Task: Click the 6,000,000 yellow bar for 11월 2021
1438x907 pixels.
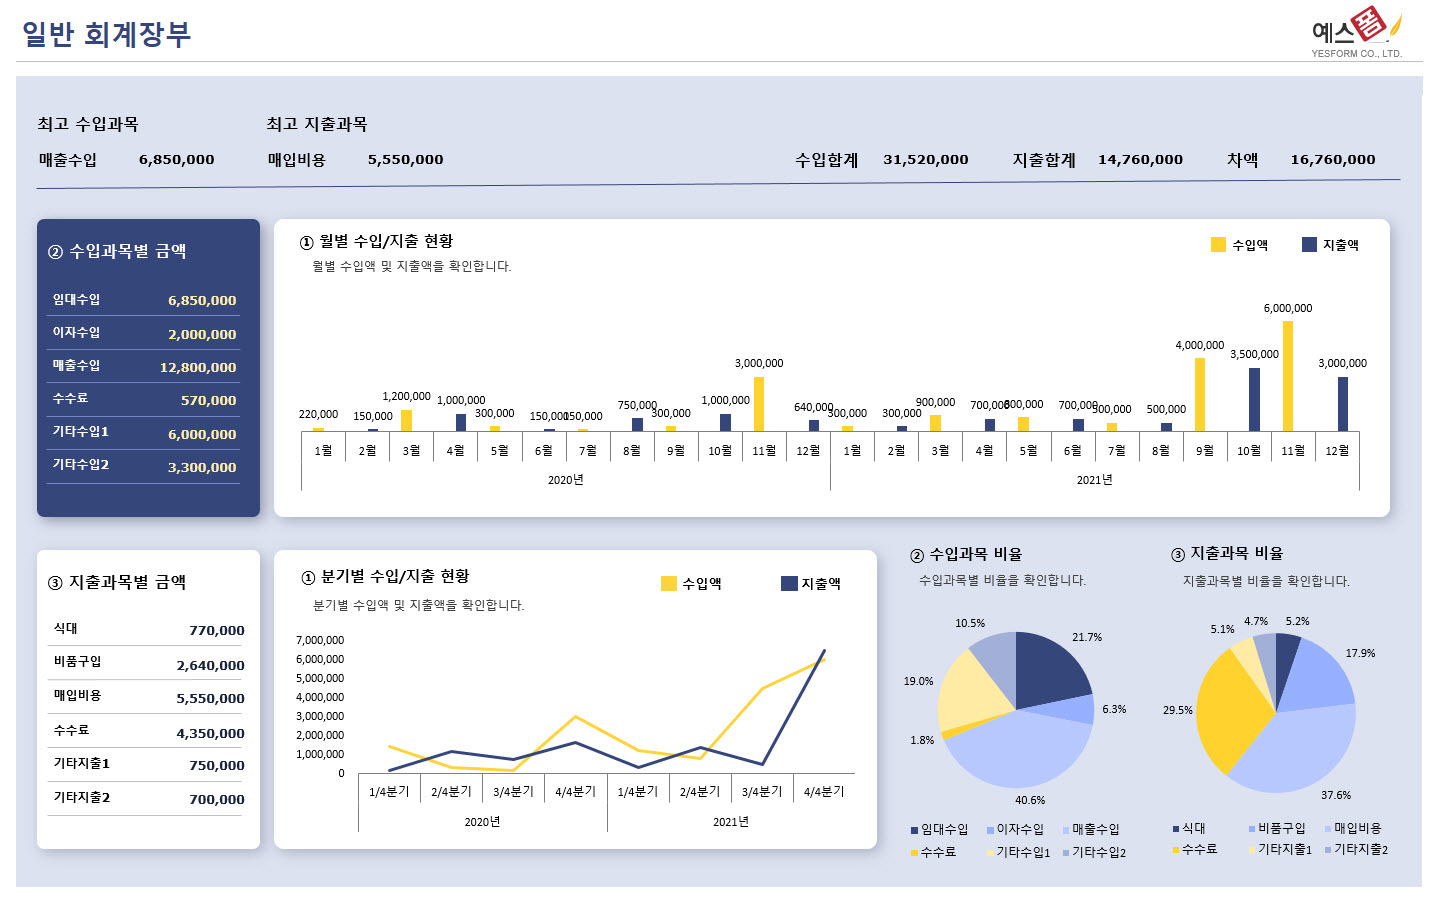Action: pos(1290,372)
